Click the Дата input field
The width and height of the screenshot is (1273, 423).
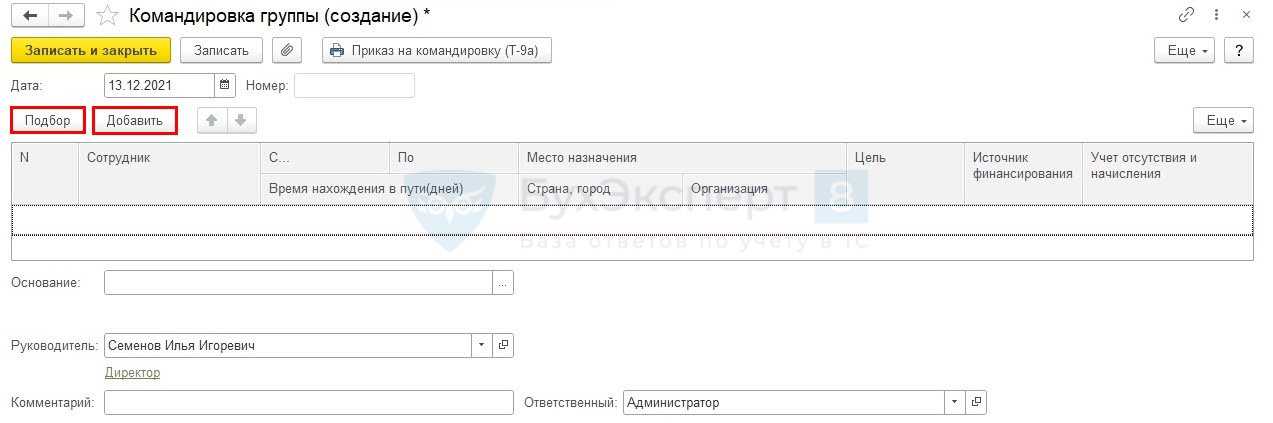point(159,85)
